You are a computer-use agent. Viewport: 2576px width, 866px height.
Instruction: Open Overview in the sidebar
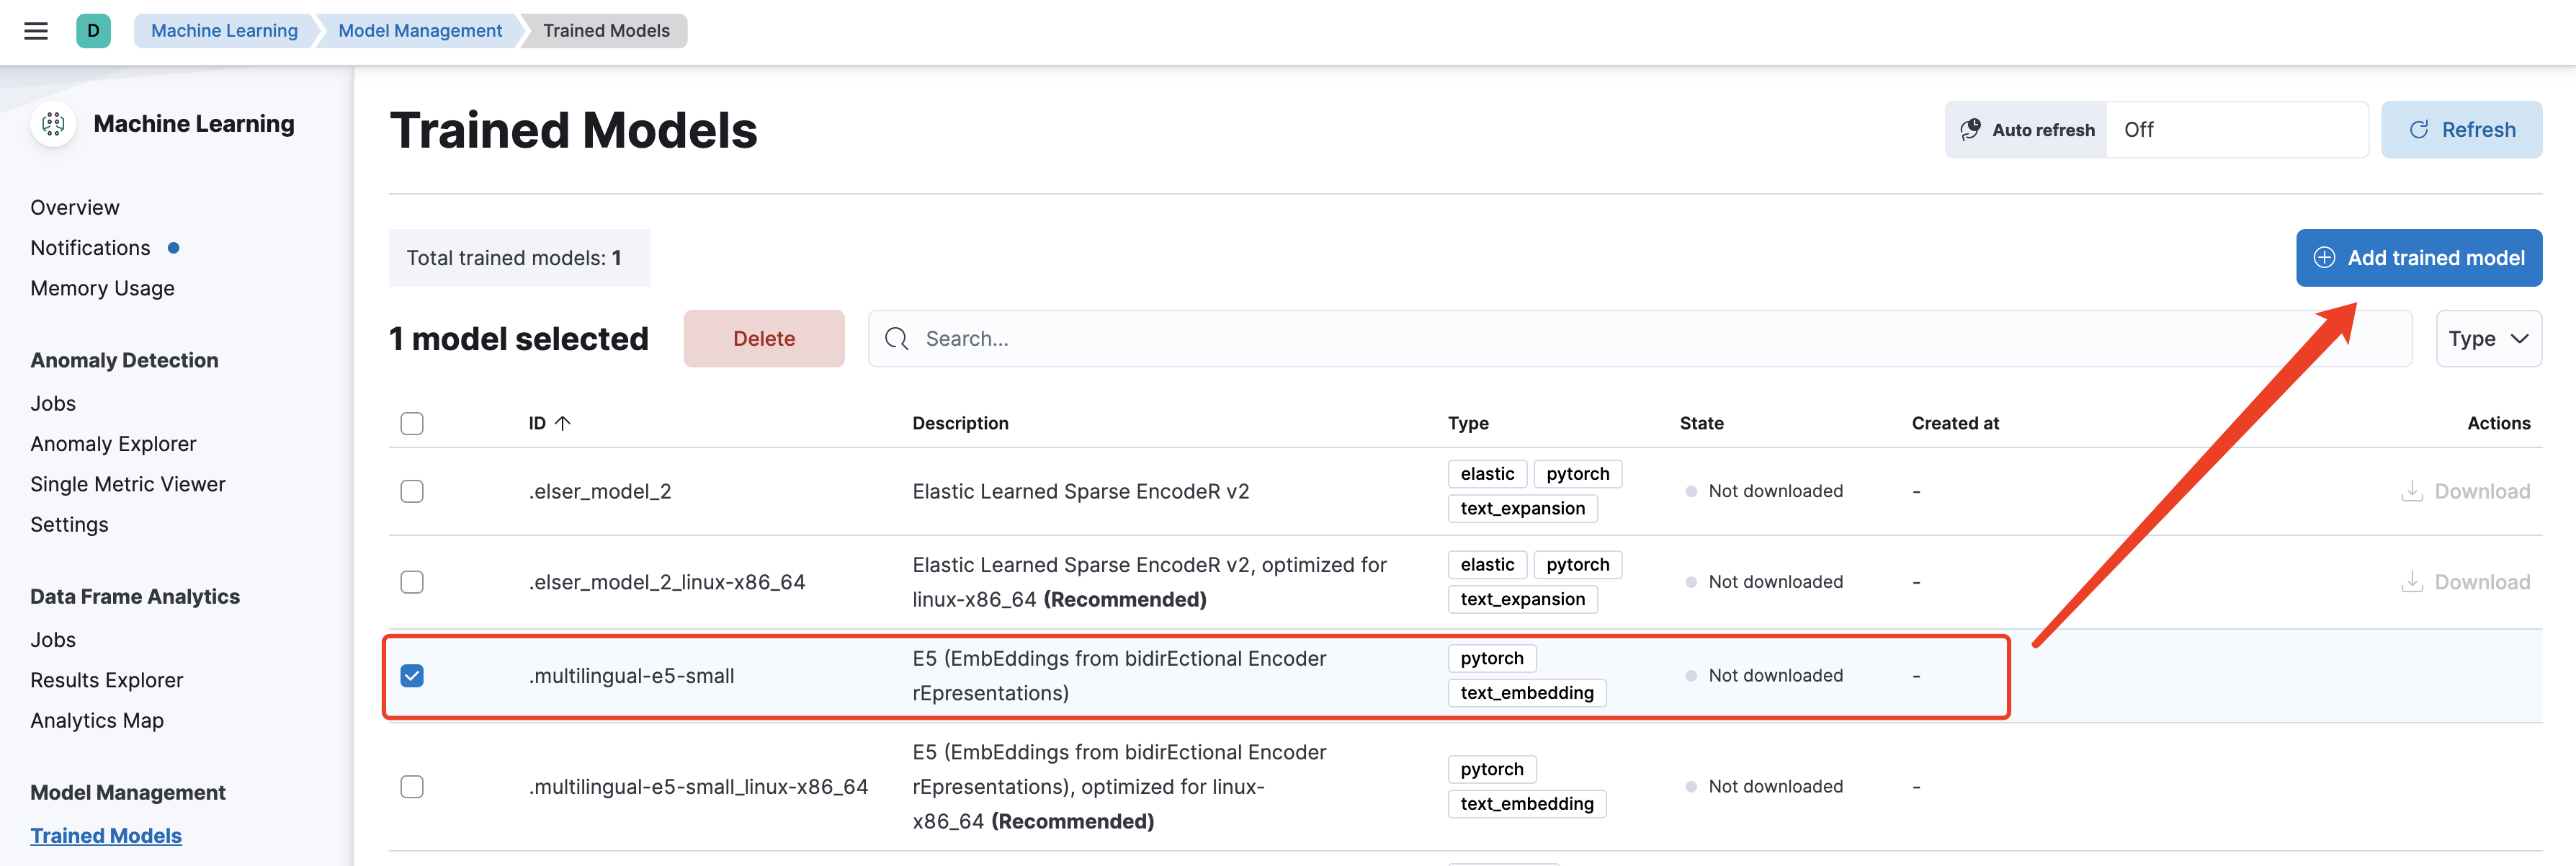tap(75, 208)
